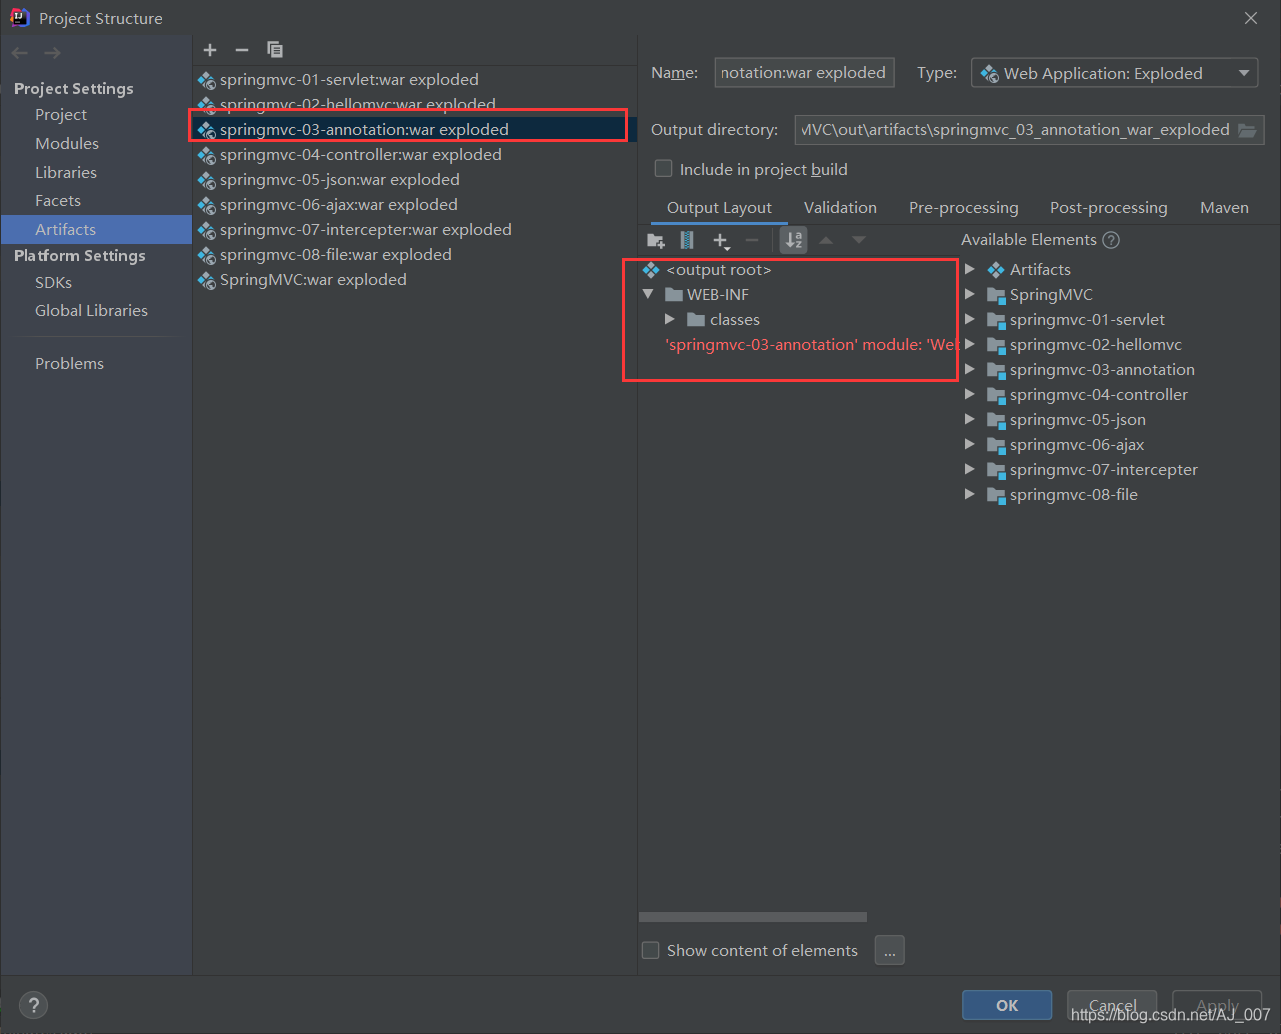The width and height of the screenshot is (1281, 1034).
Task: Open Libraries in the sidebar
Action: [66, 173]
